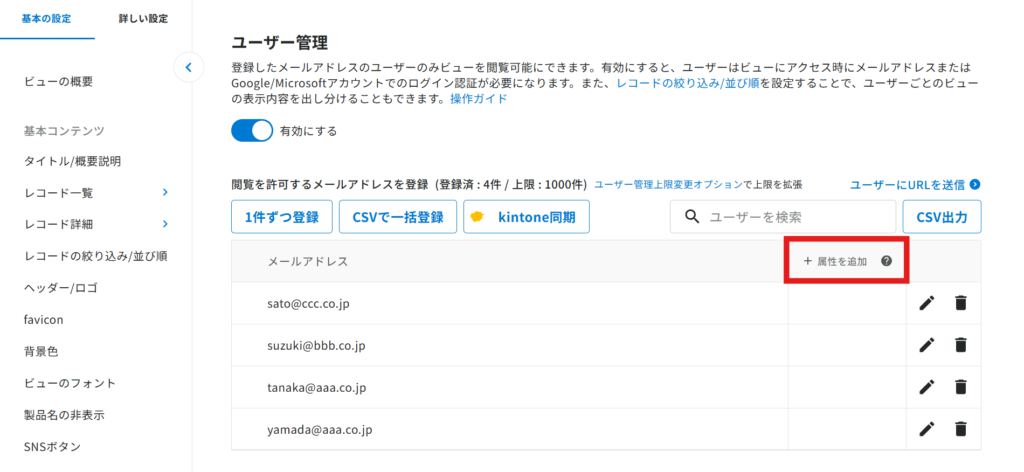This screenshot has height=472, width=1024.
Task: Edit the sato@ccc.co.jp user with pencil icon
Action: coord(927,303)
